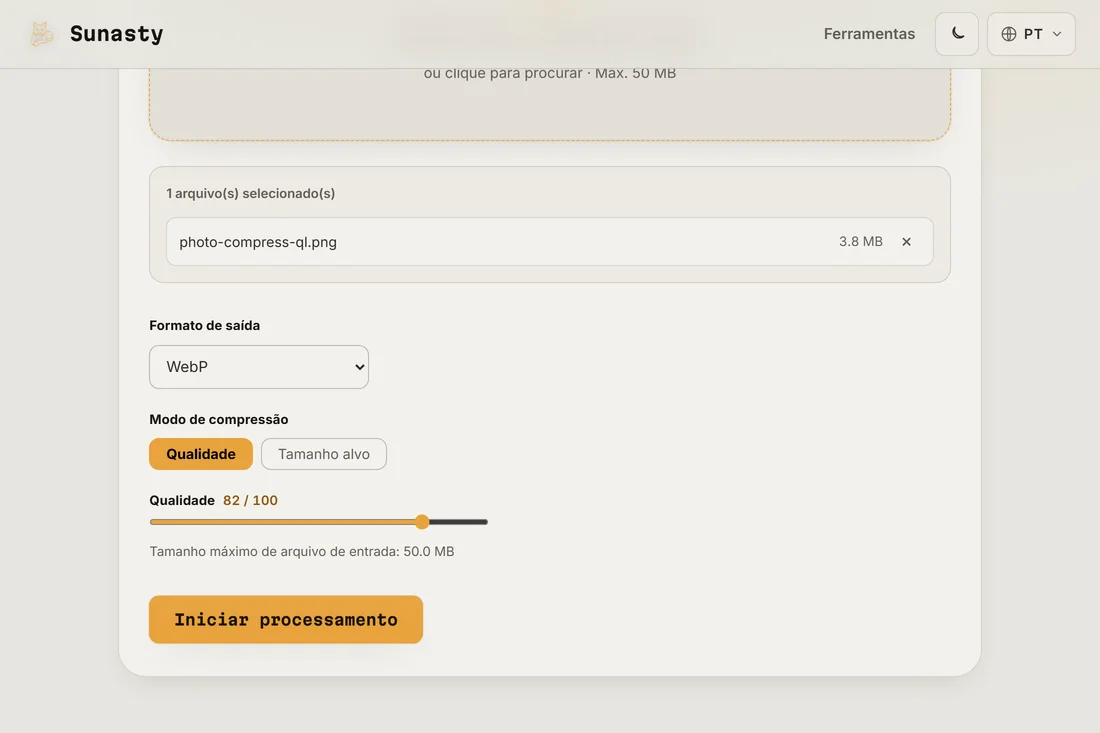The height and width of the screenshot is (733, 1100).
Task: Click the Sunasty cat logo icon
Action: pyautogui.click(x=41, y=34)
